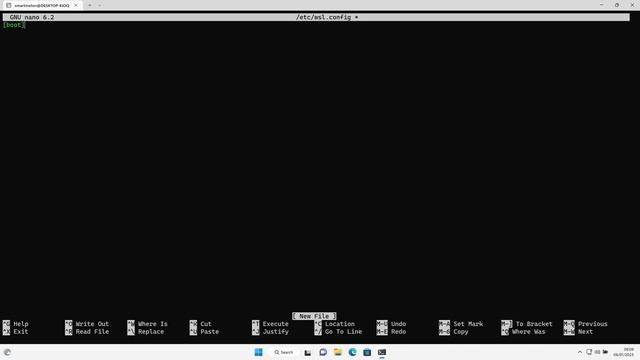Click the Cut shortcut label

[206, 324]
